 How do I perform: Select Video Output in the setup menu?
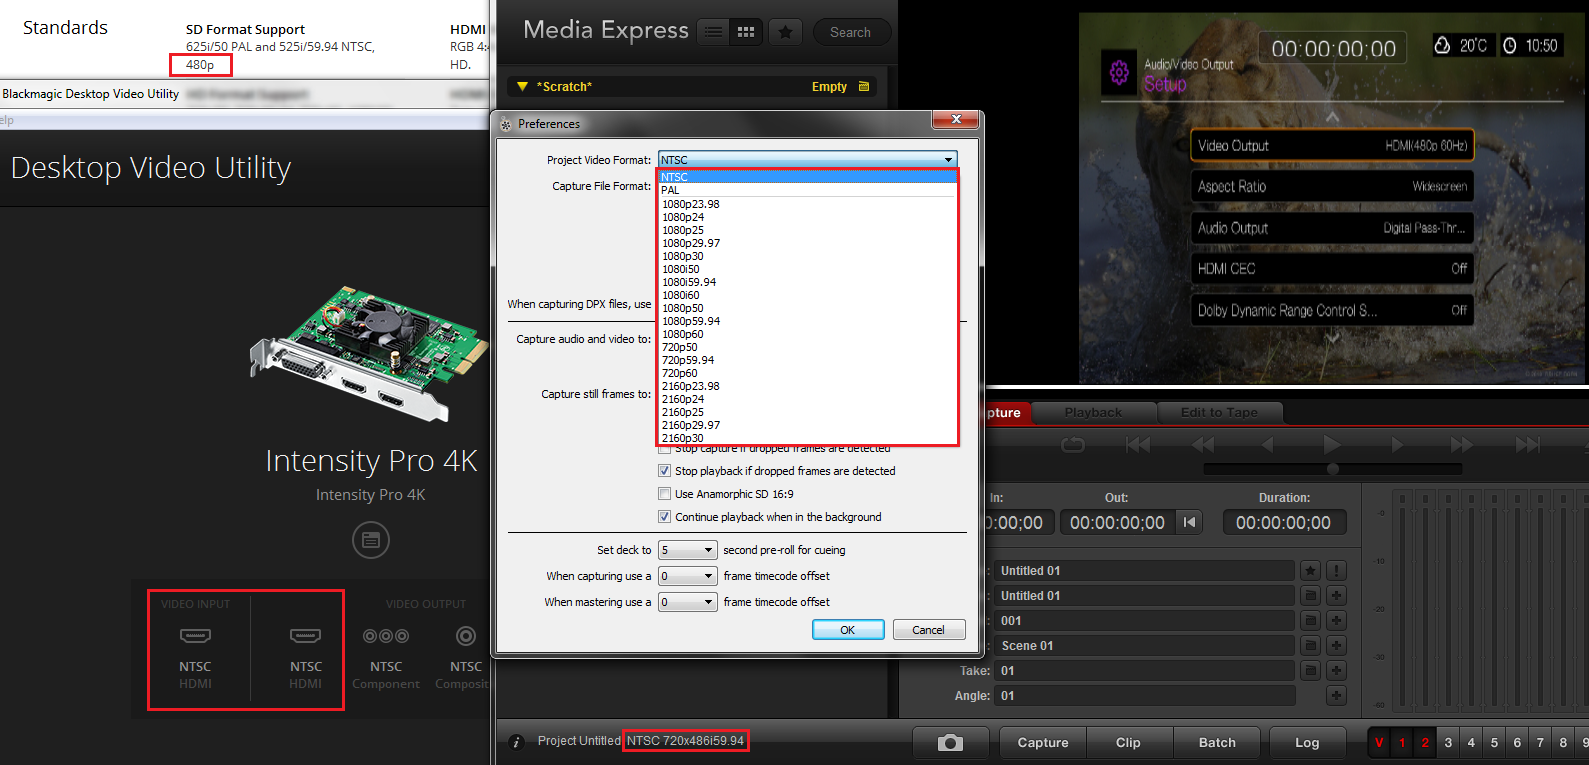[1332, 145]
